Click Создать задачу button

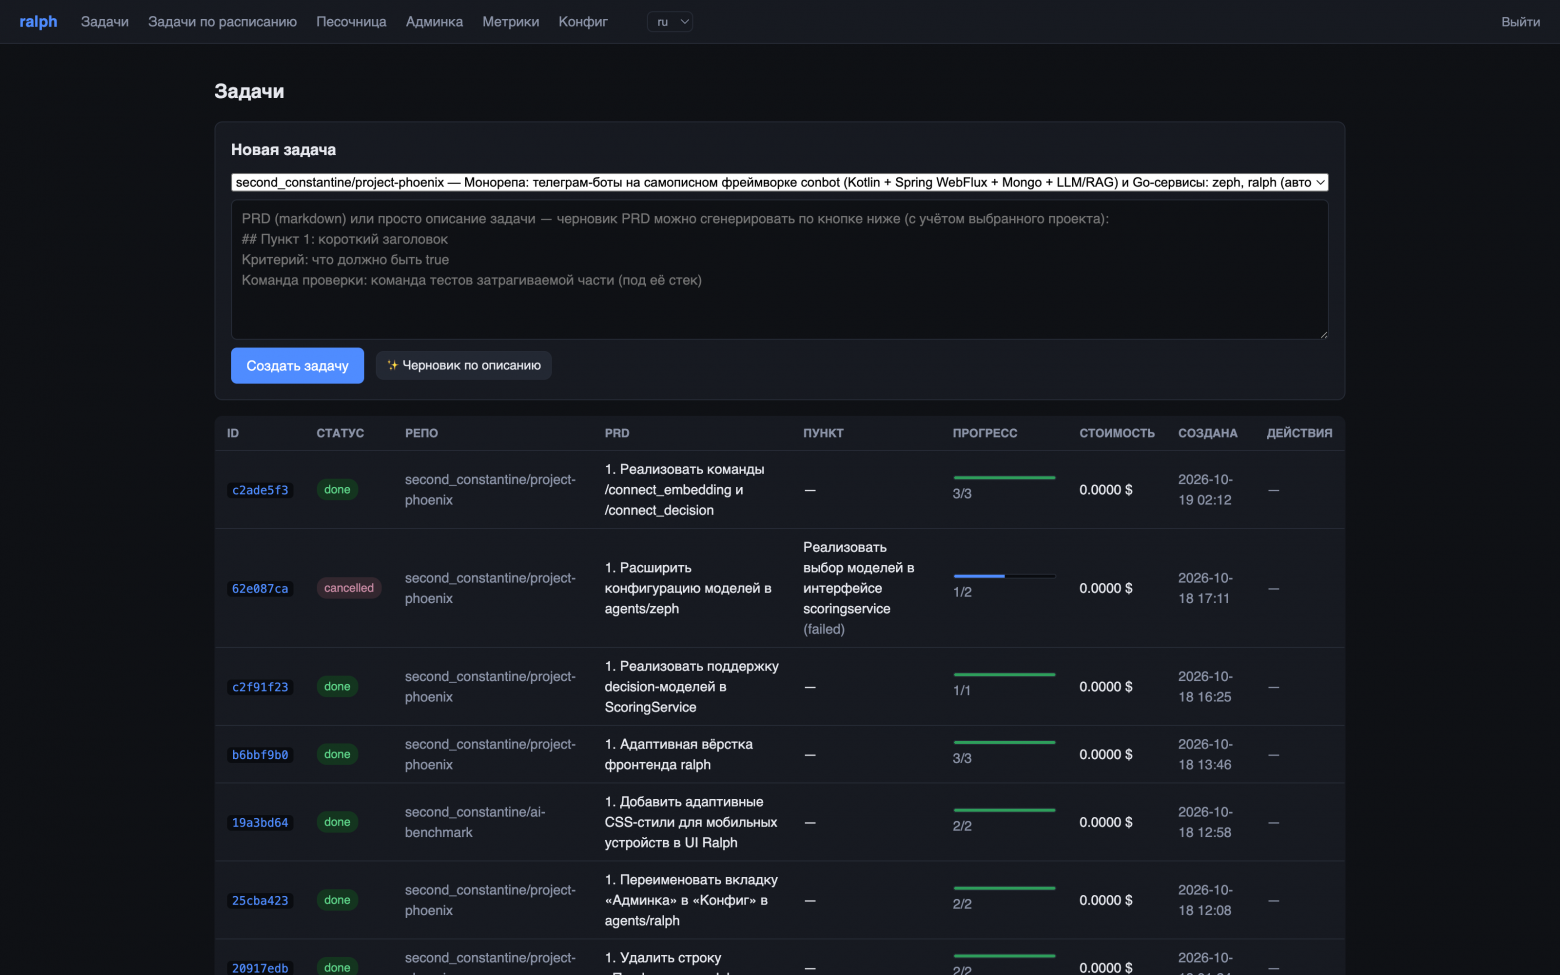click(297, 365)
